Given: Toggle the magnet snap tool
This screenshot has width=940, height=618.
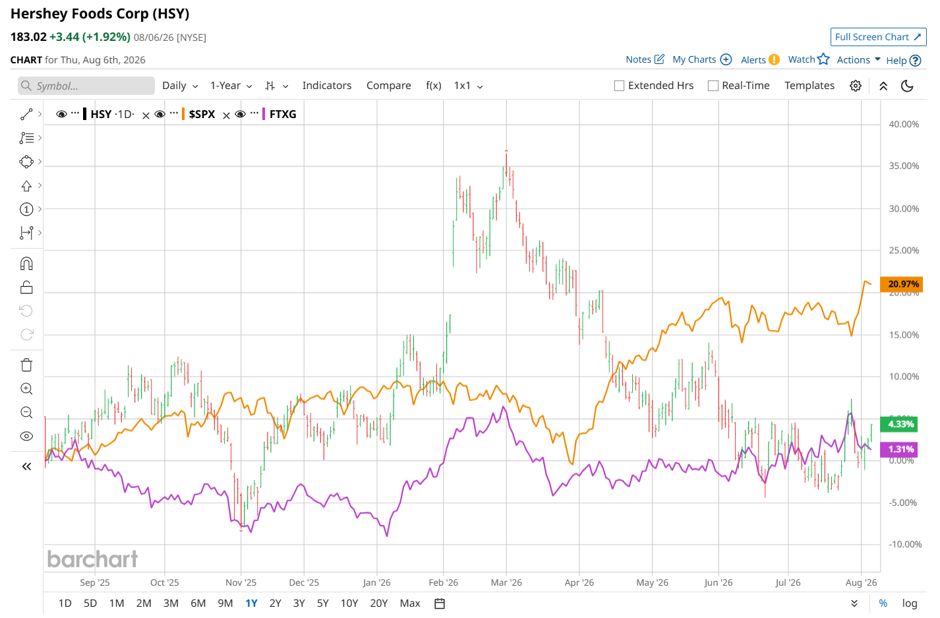Looking at the screenshot, I should [x=26, y=264].
